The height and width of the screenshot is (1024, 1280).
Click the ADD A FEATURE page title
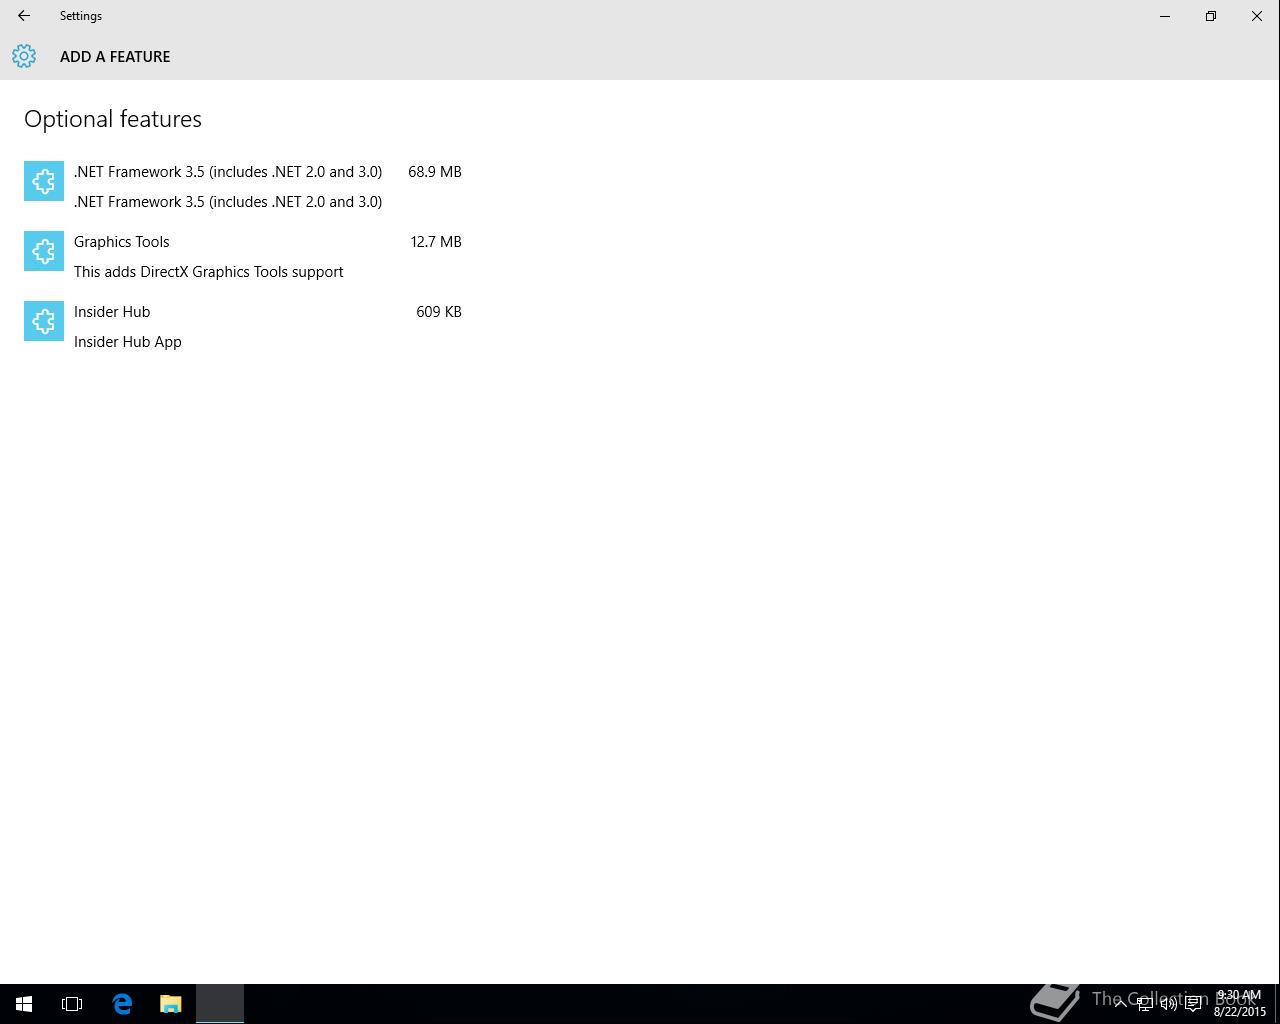click(x=115, y=57)
